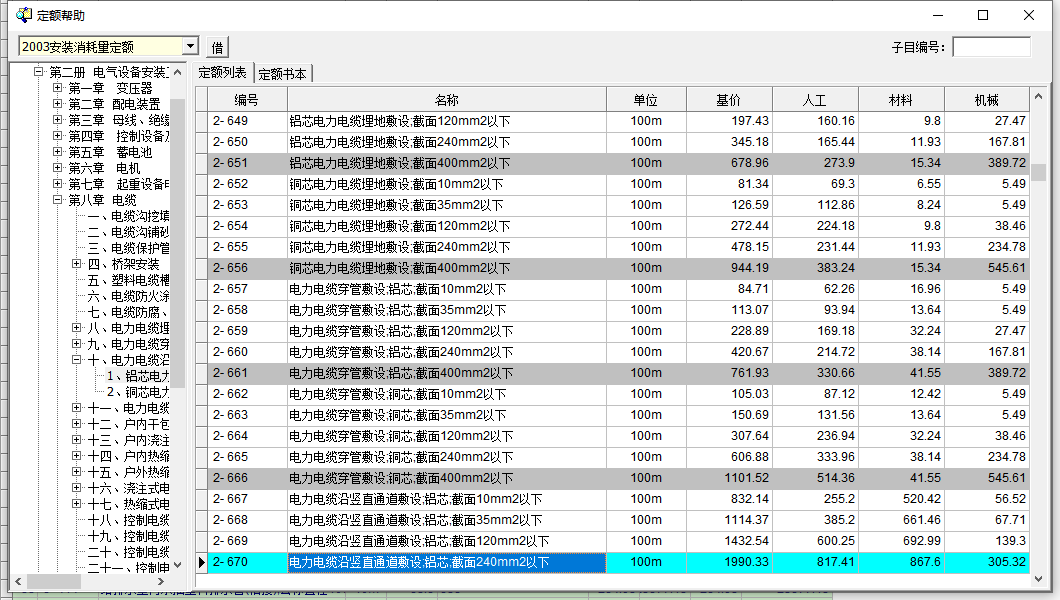Select row 2-649 in the quota list
This screenshot has width=1060, height=600.
619,121
